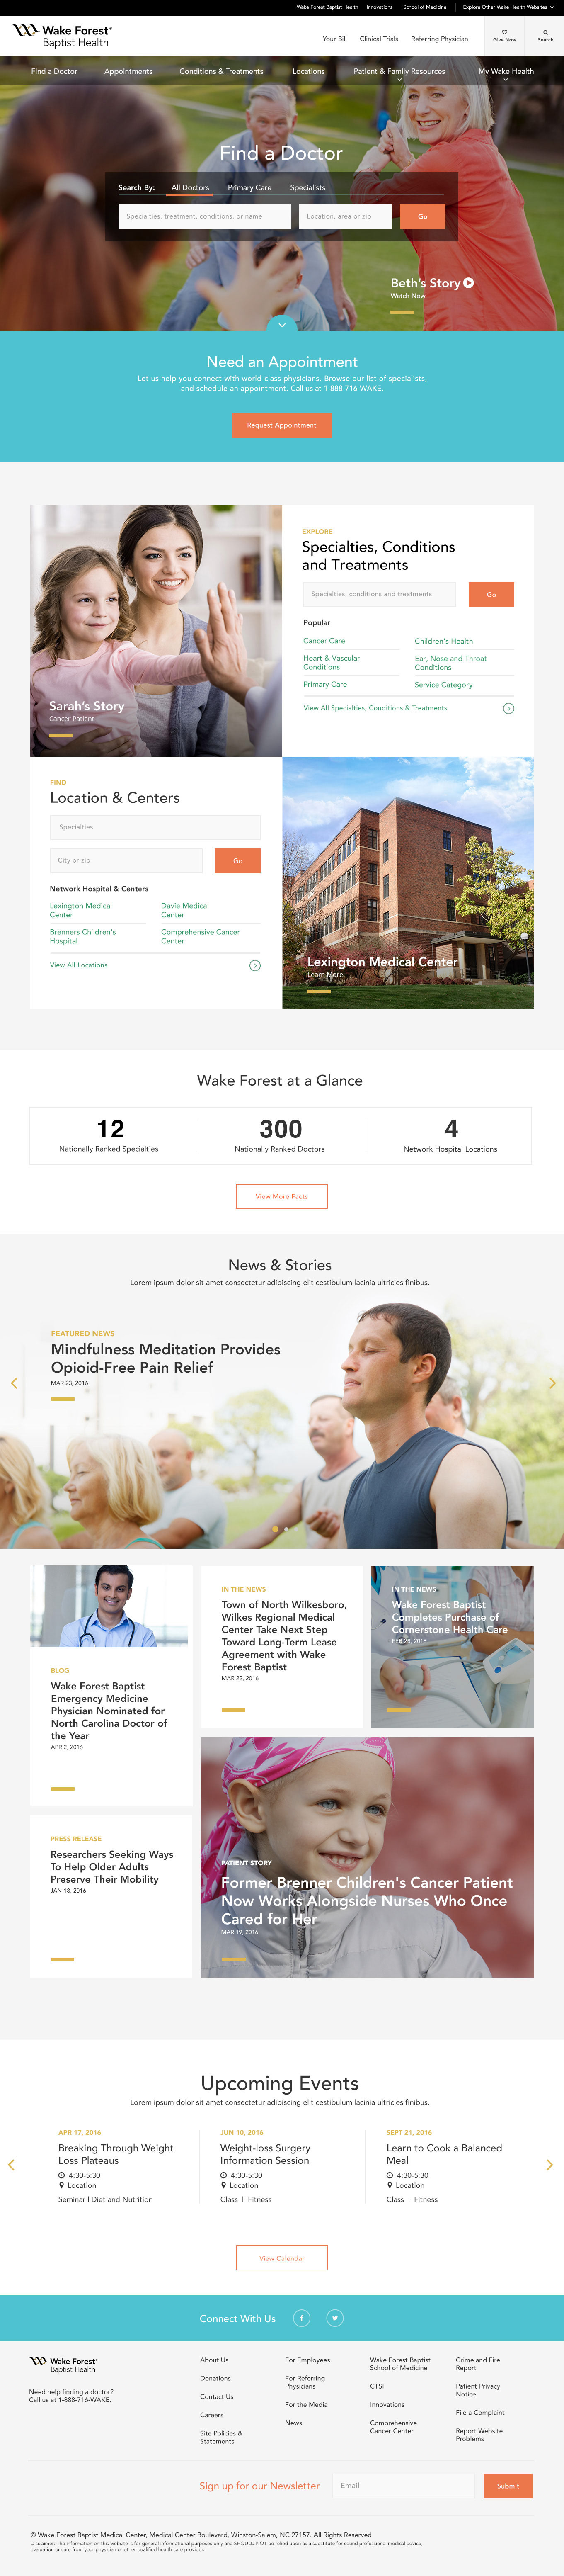Viewport: 564px width, 2576px height.
Task: Select the Primary Care search tab
Action: [x=249, y=187]
